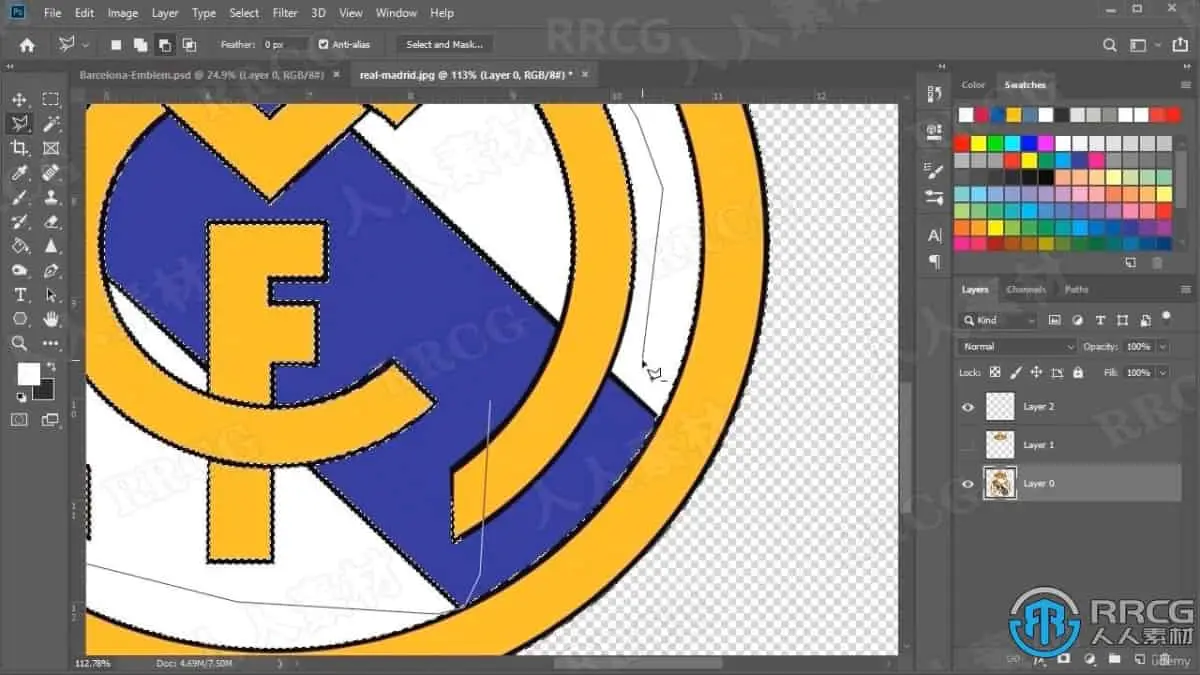Open the Character panel icon
1200x675 pixels.
934,236
